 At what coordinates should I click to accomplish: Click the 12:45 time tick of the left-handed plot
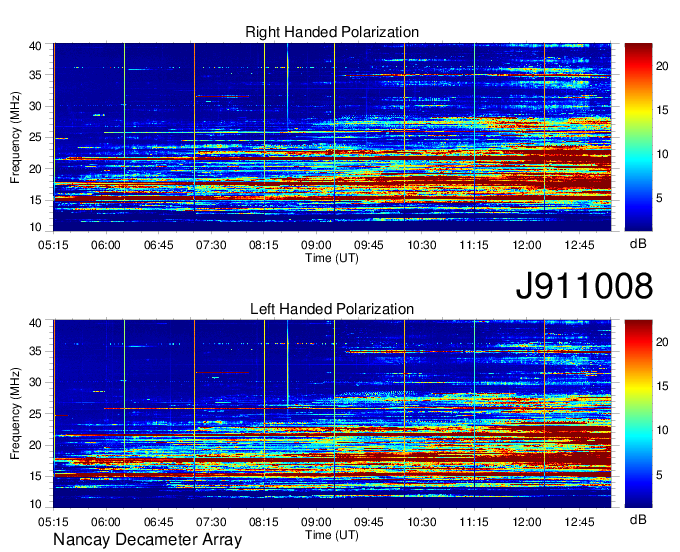[x=580, y=522]
